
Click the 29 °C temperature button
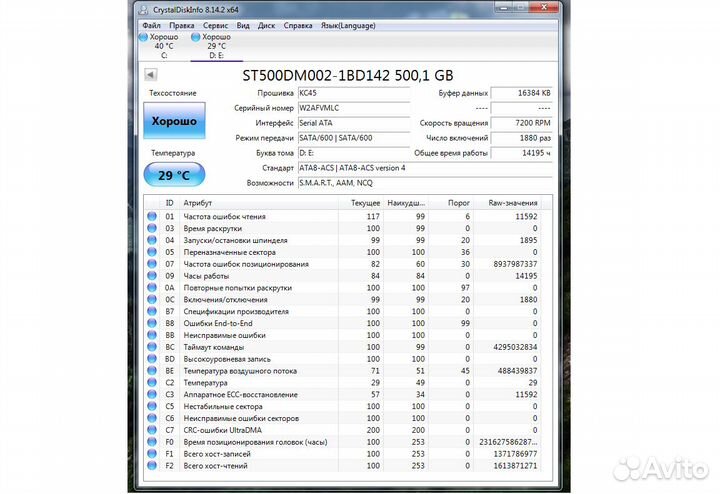pos(174,175)
